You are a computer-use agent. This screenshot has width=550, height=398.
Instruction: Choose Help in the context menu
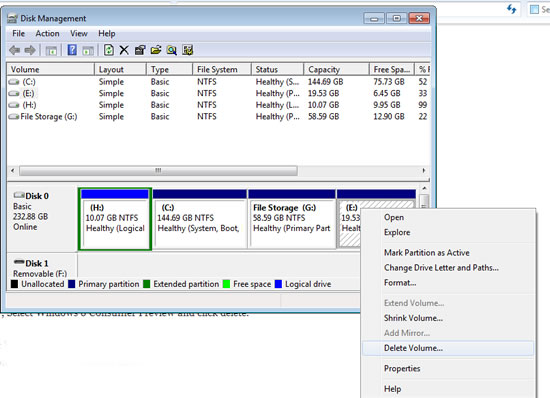point(449,389)
